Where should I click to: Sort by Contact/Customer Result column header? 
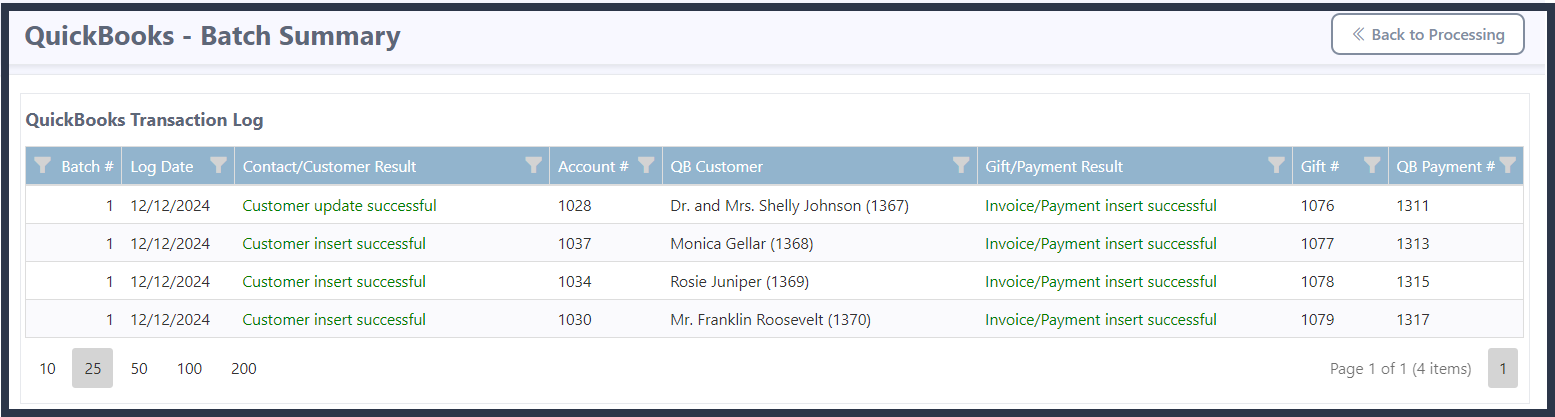coord(329,167)
